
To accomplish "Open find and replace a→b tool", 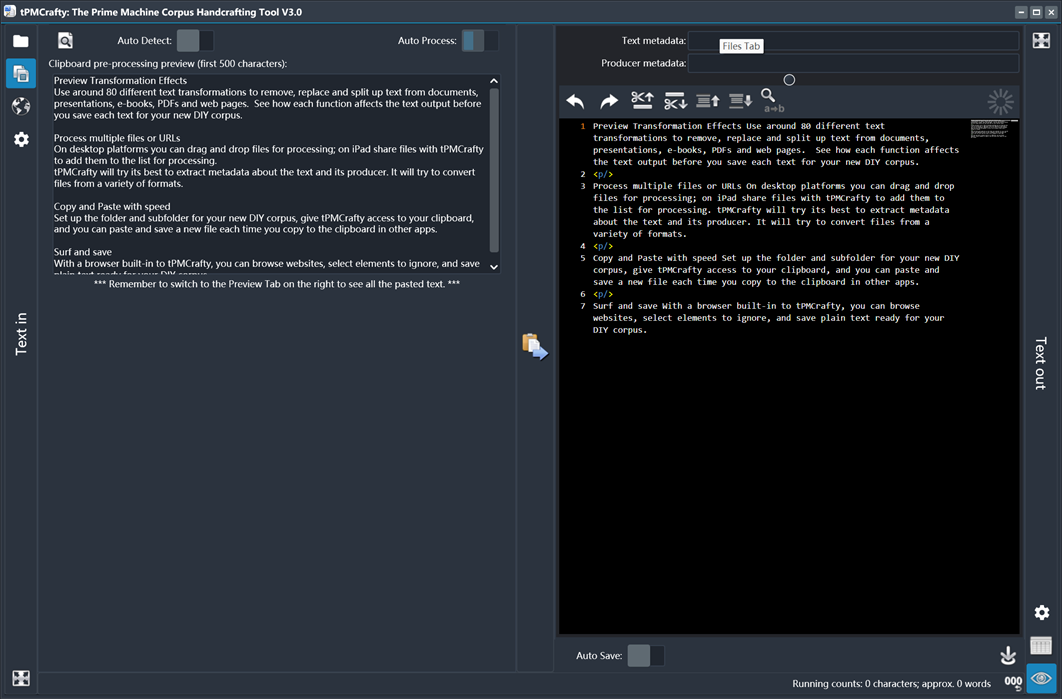I will (x=772, y=101).
